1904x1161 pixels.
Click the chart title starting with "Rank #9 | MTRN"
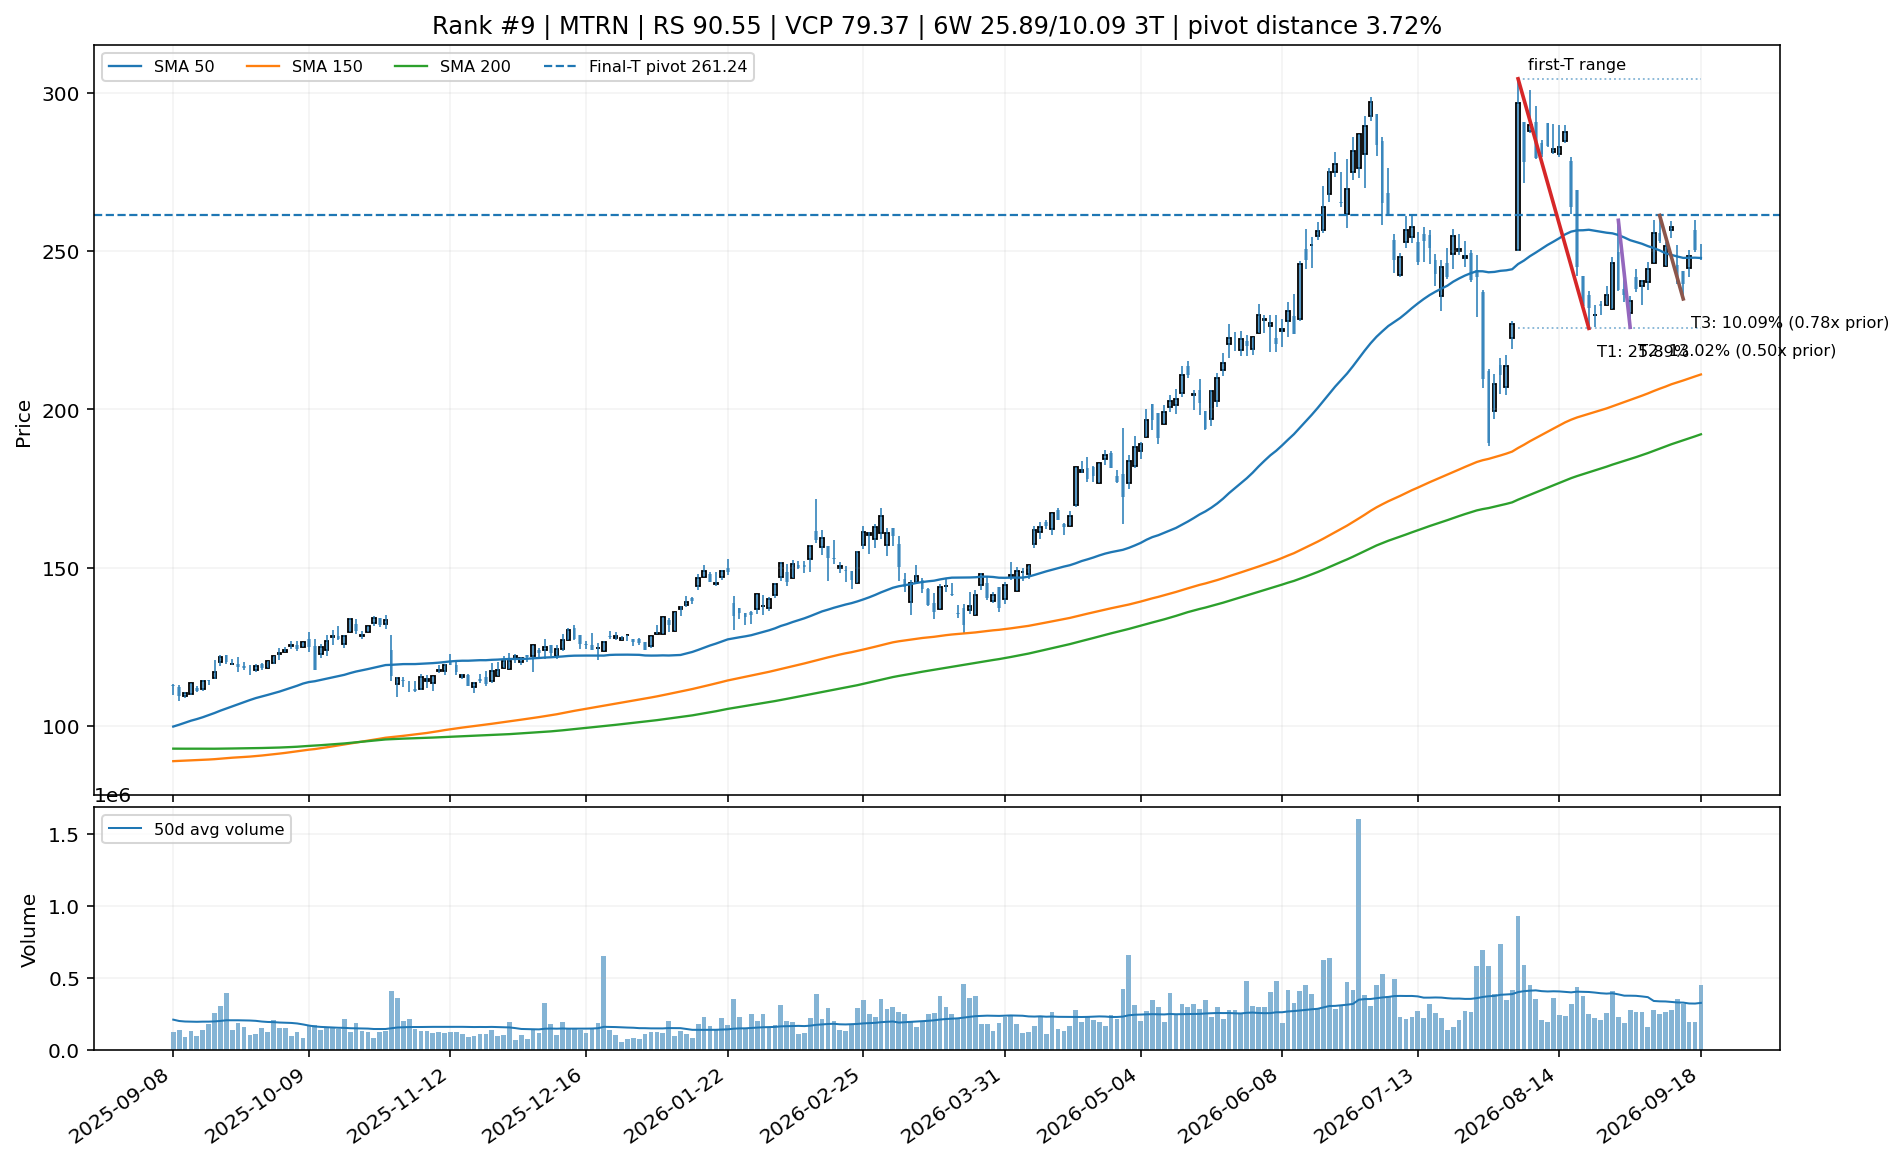tap(937, 26)
